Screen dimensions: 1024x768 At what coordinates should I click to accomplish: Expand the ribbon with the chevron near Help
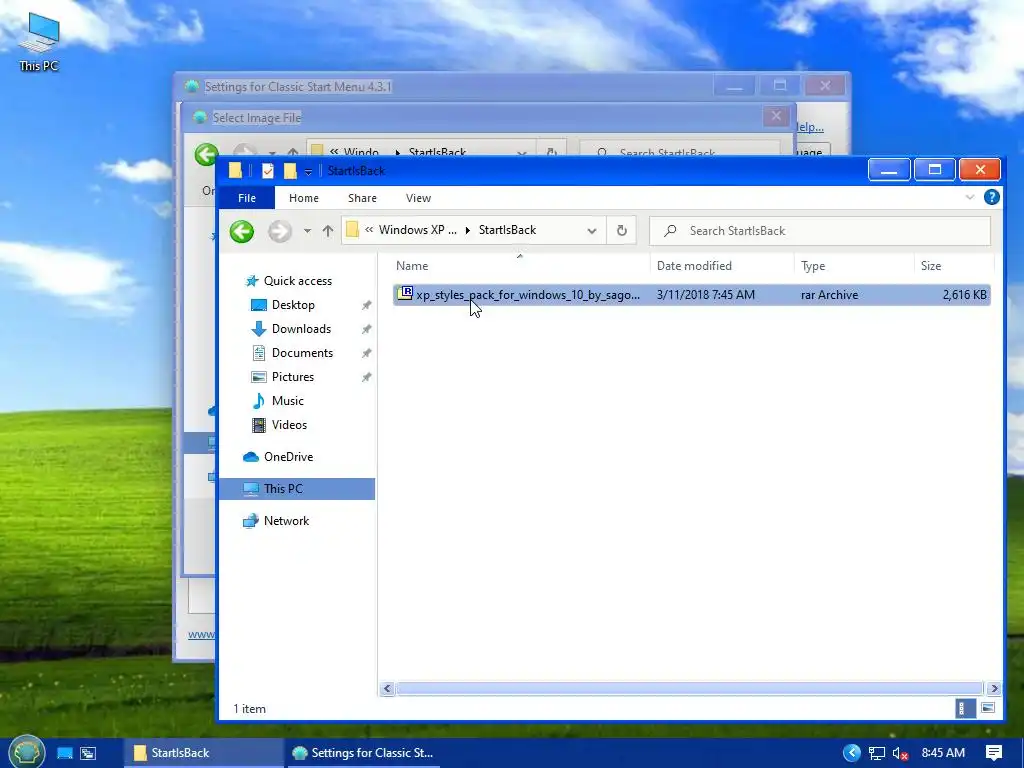[x=970, y=197]
